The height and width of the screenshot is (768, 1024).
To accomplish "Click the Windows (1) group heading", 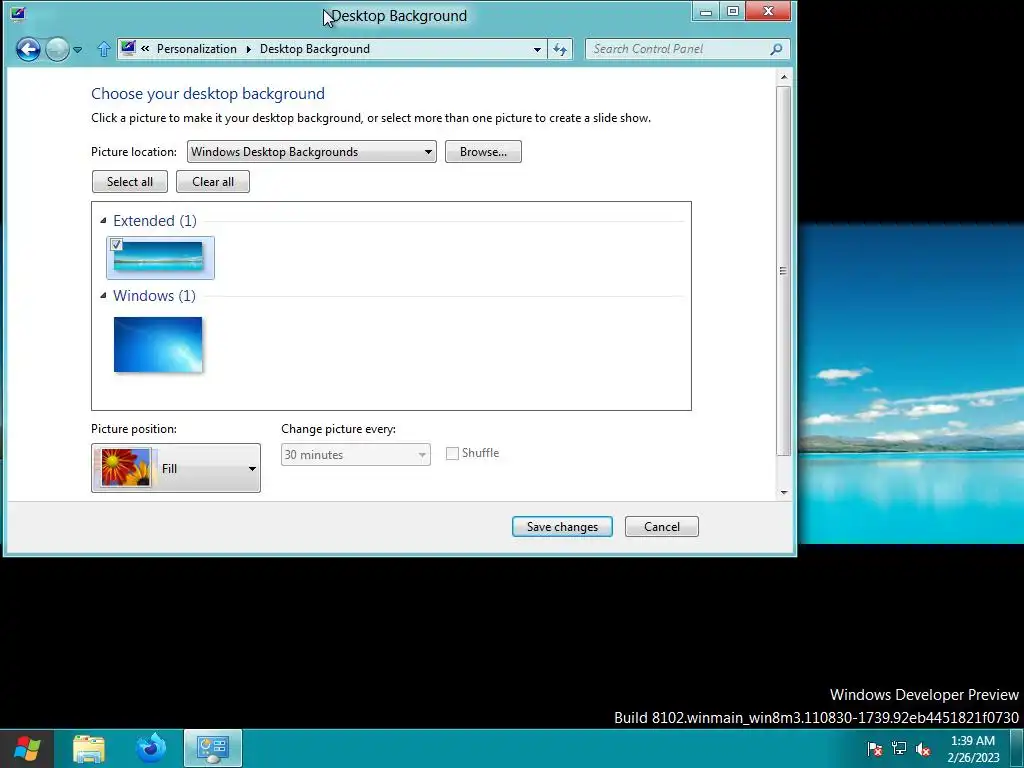I will pos(154,296).
